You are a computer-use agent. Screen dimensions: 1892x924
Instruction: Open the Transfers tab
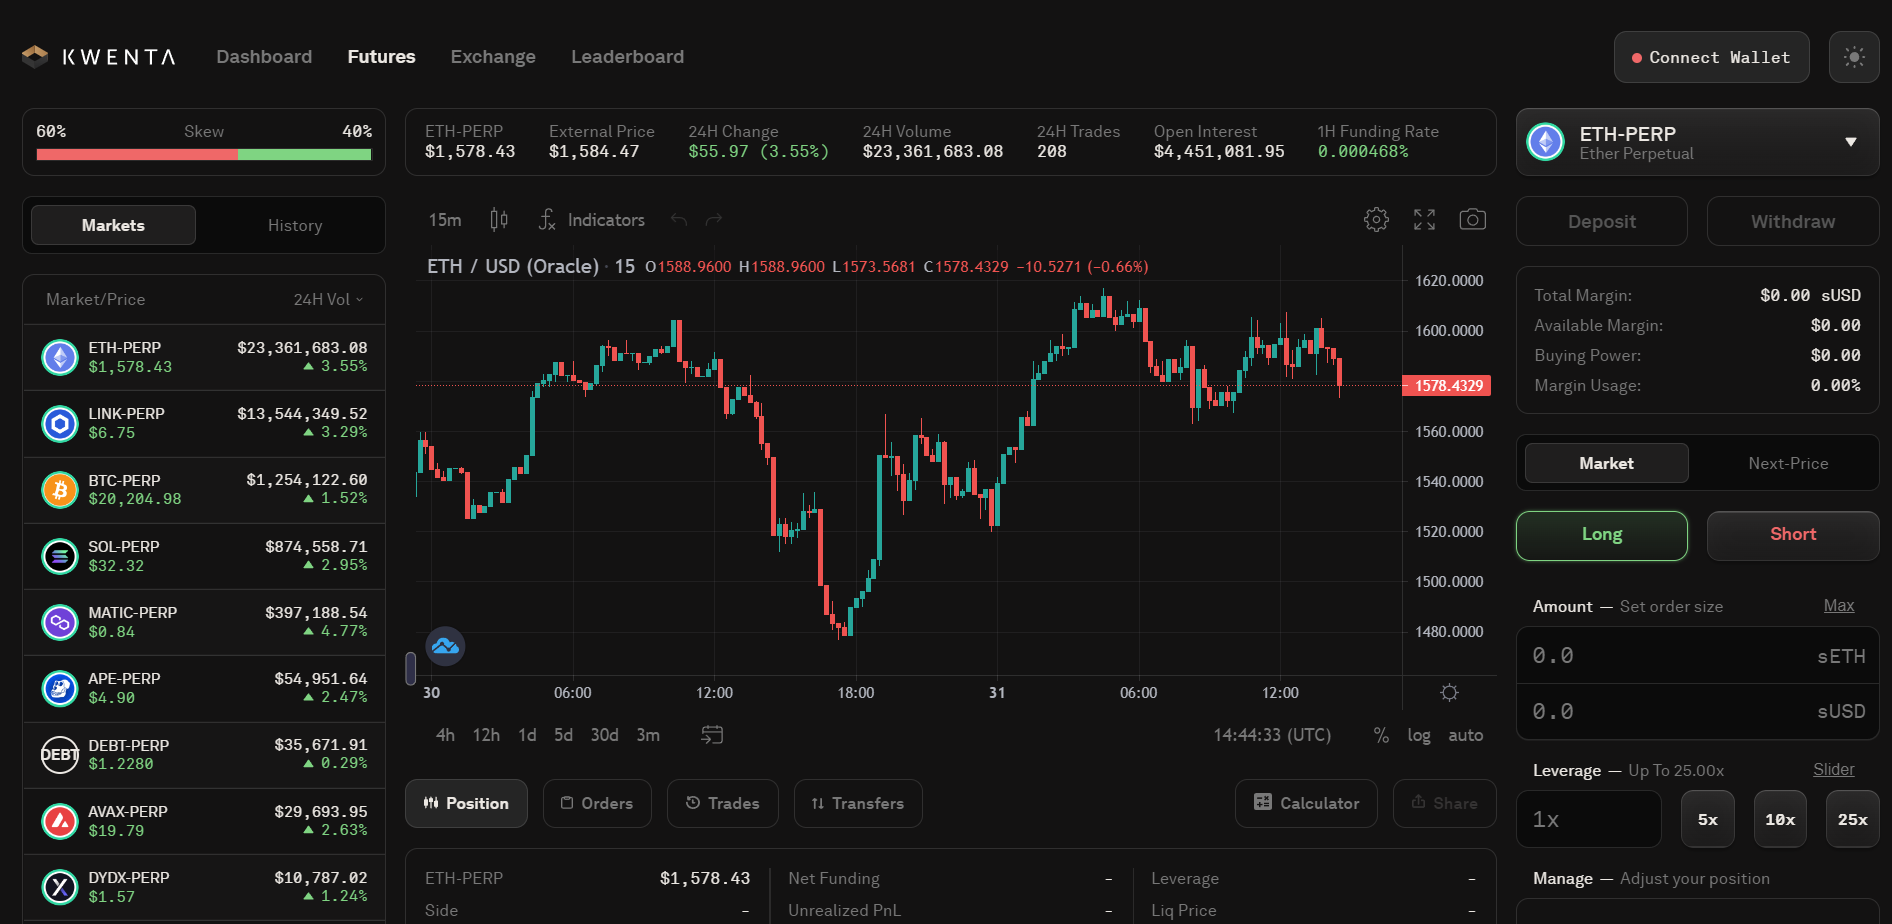858,803
